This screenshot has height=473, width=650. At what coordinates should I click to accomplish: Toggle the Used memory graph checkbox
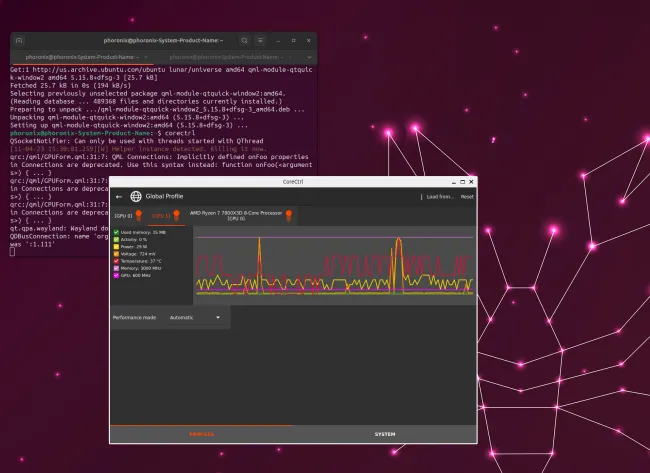click(x=116, y=232)
